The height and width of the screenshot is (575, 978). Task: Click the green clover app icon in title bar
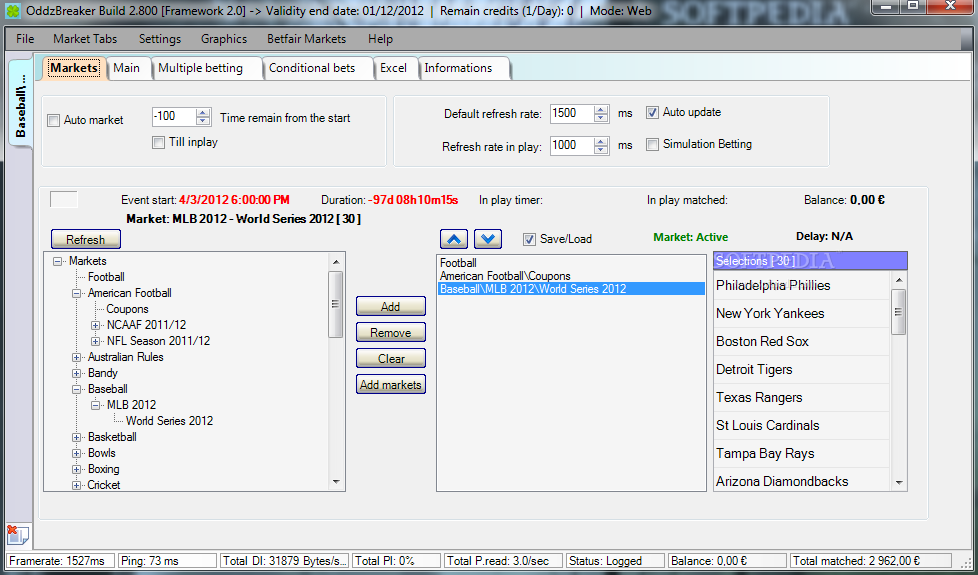pos(13,11)
